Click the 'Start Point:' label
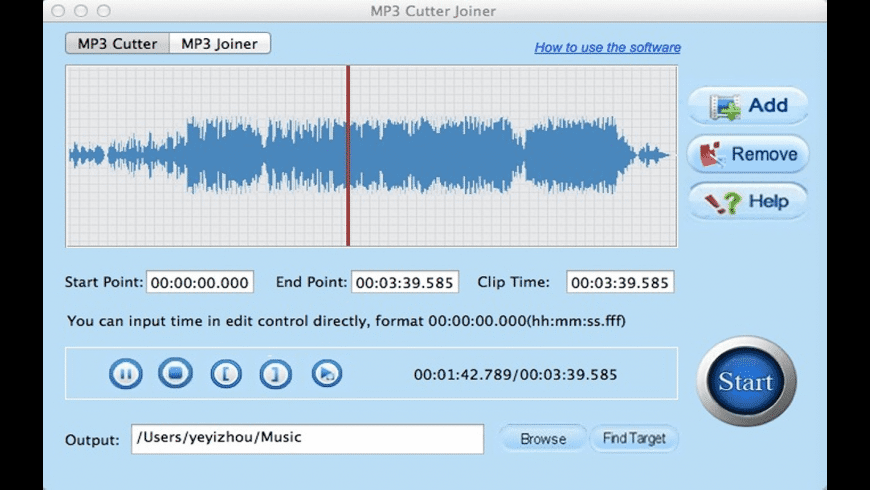This screenshot has width=870, height=490. coord(104,282)
